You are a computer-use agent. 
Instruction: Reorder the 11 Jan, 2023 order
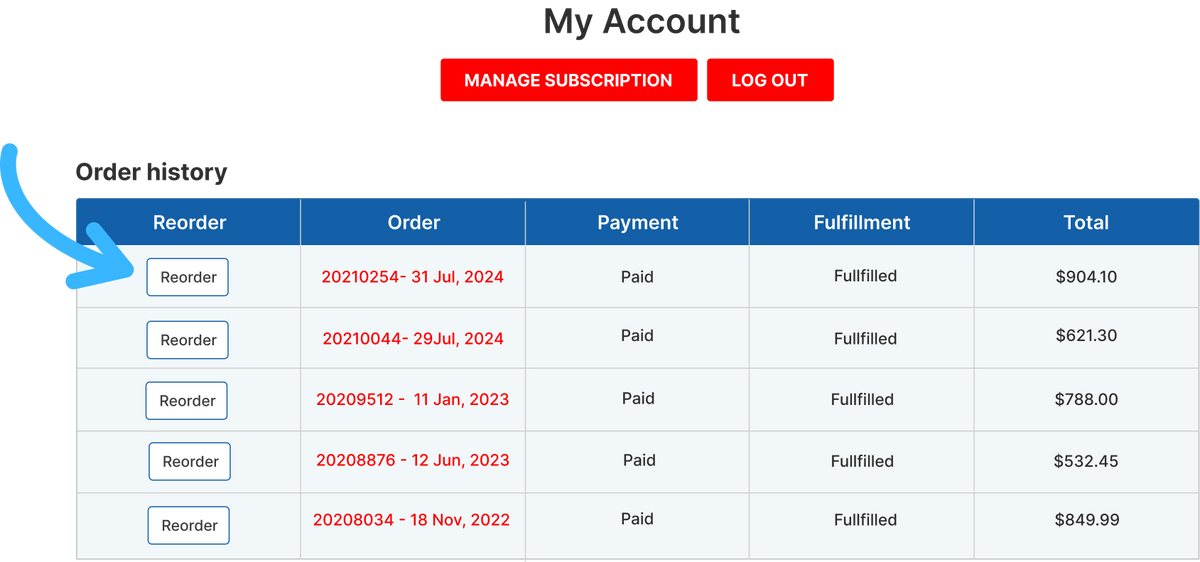187,400
